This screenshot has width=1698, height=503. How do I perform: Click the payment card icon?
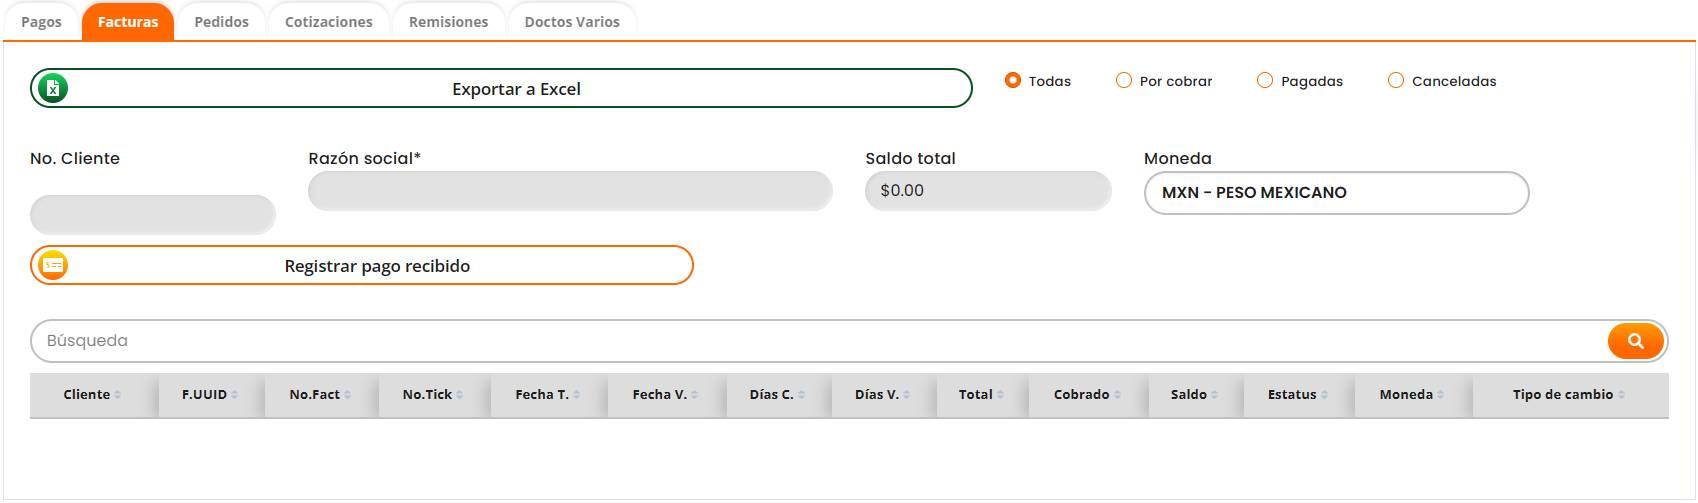tap(53, 266)
